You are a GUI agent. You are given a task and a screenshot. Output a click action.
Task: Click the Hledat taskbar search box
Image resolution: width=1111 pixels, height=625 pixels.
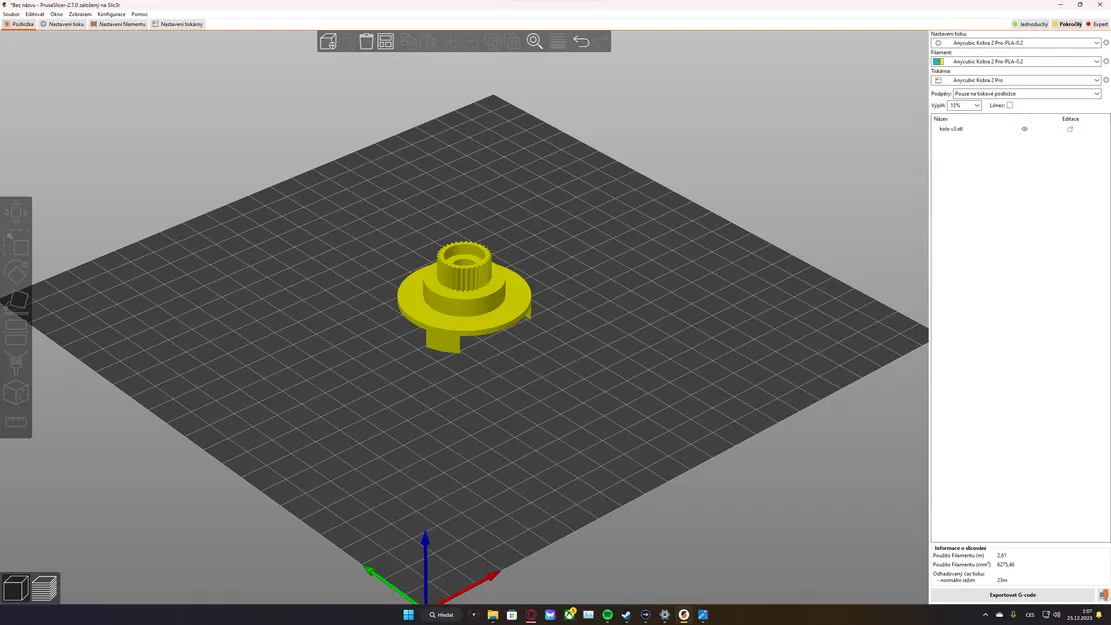(x=441, y=615)
